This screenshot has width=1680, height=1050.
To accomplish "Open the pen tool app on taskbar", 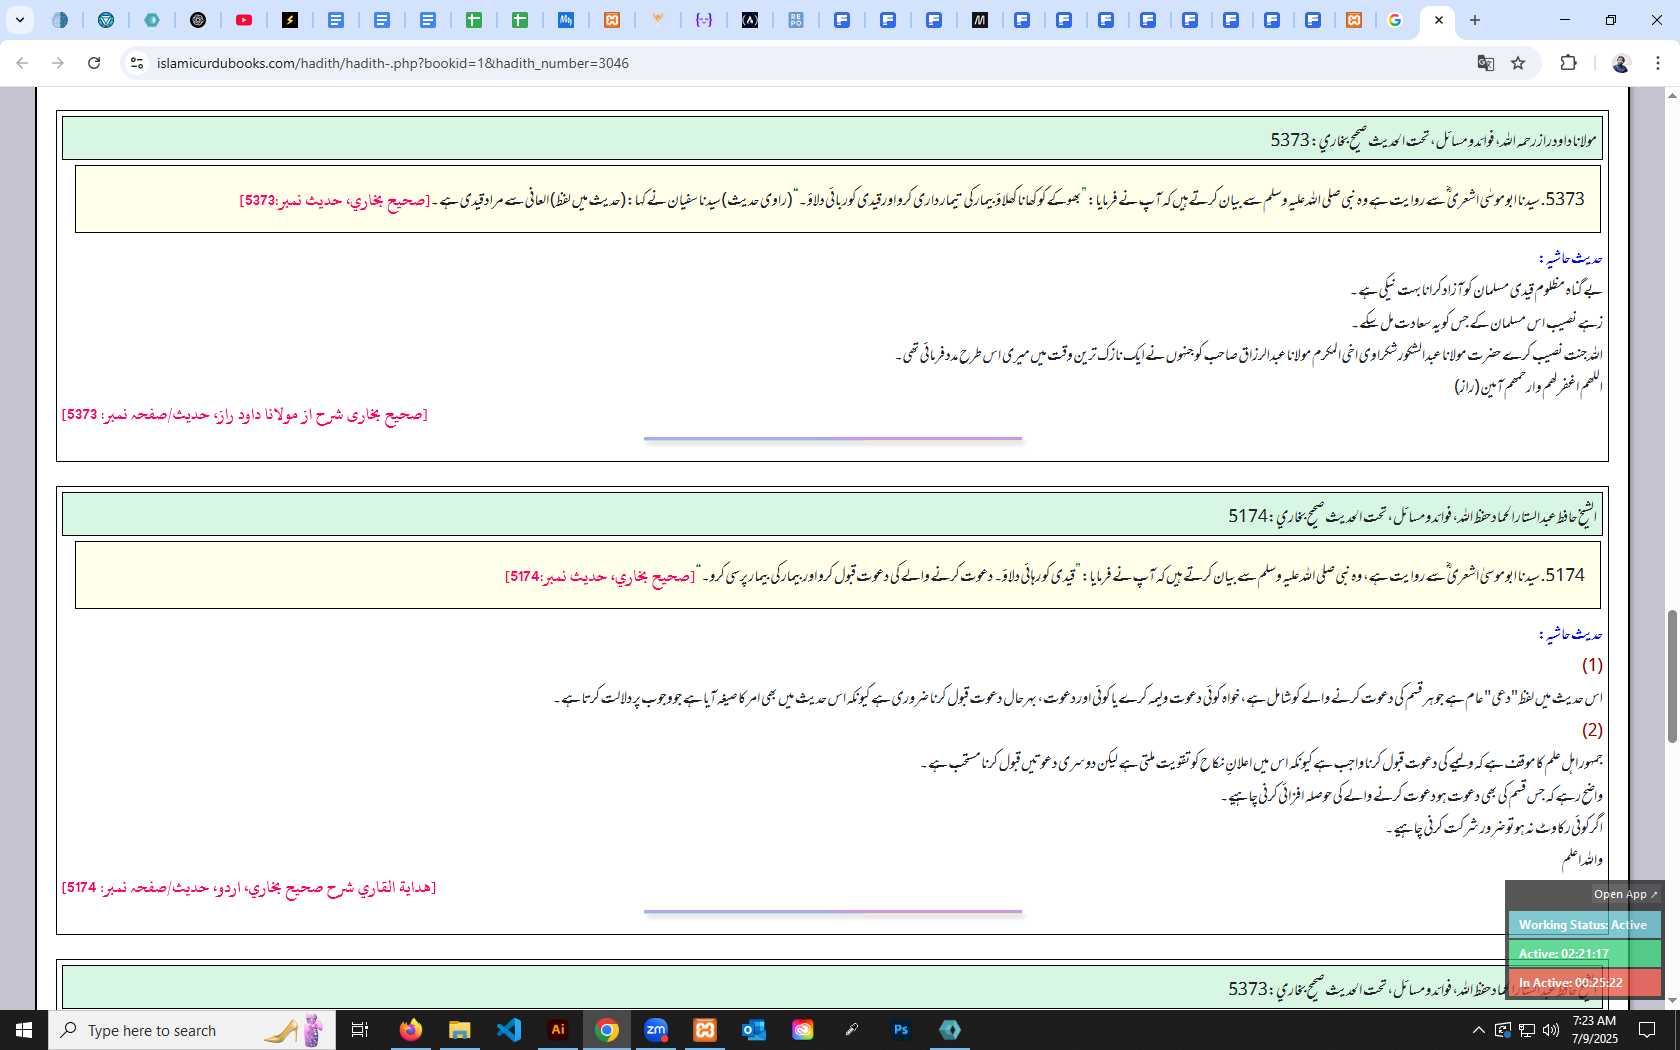I will [852, 1030].
